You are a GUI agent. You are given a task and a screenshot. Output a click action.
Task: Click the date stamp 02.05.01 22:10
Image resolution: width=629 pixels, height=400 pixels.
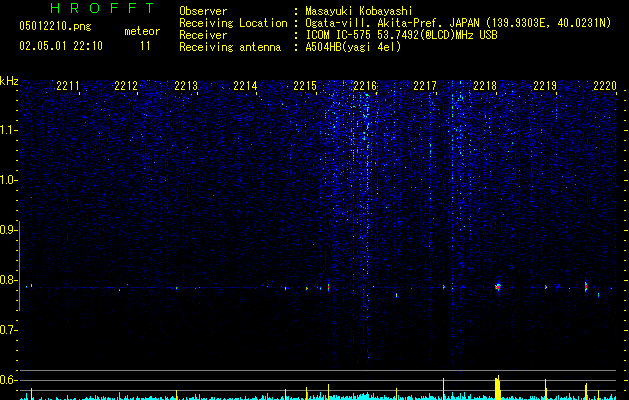(x=61, y=46)
